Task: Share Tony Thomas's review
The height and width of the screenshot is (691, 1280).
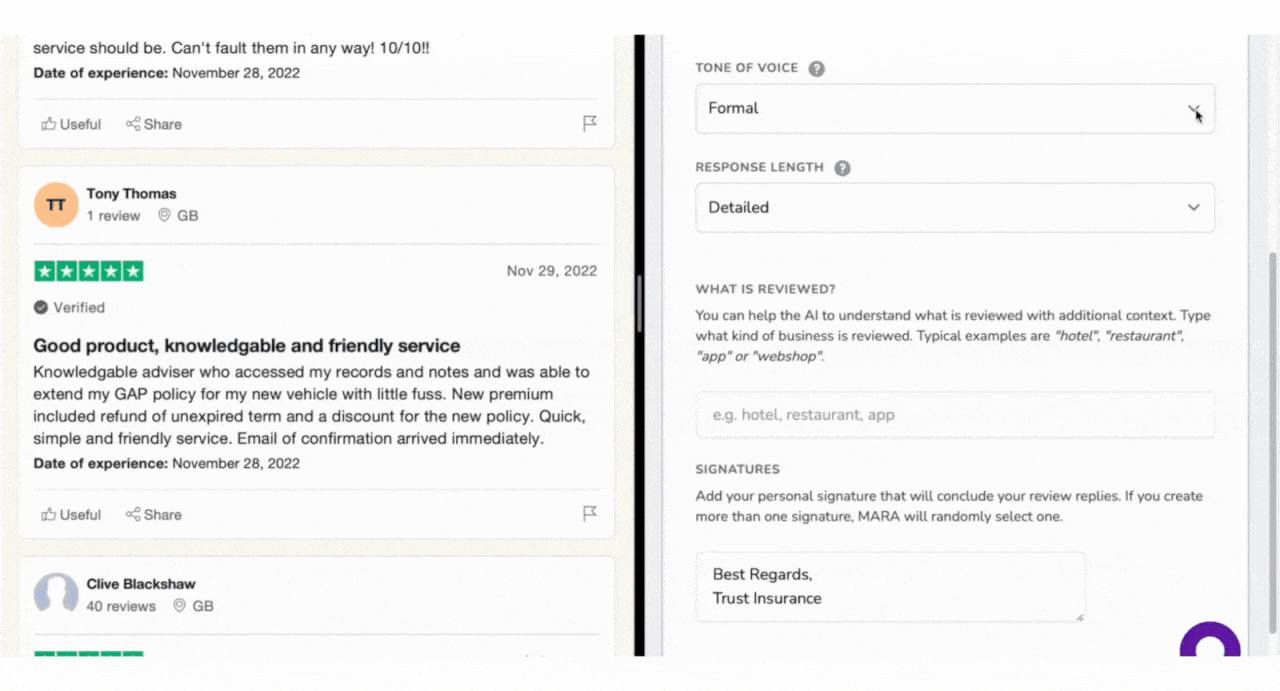Action: point(154,515)
